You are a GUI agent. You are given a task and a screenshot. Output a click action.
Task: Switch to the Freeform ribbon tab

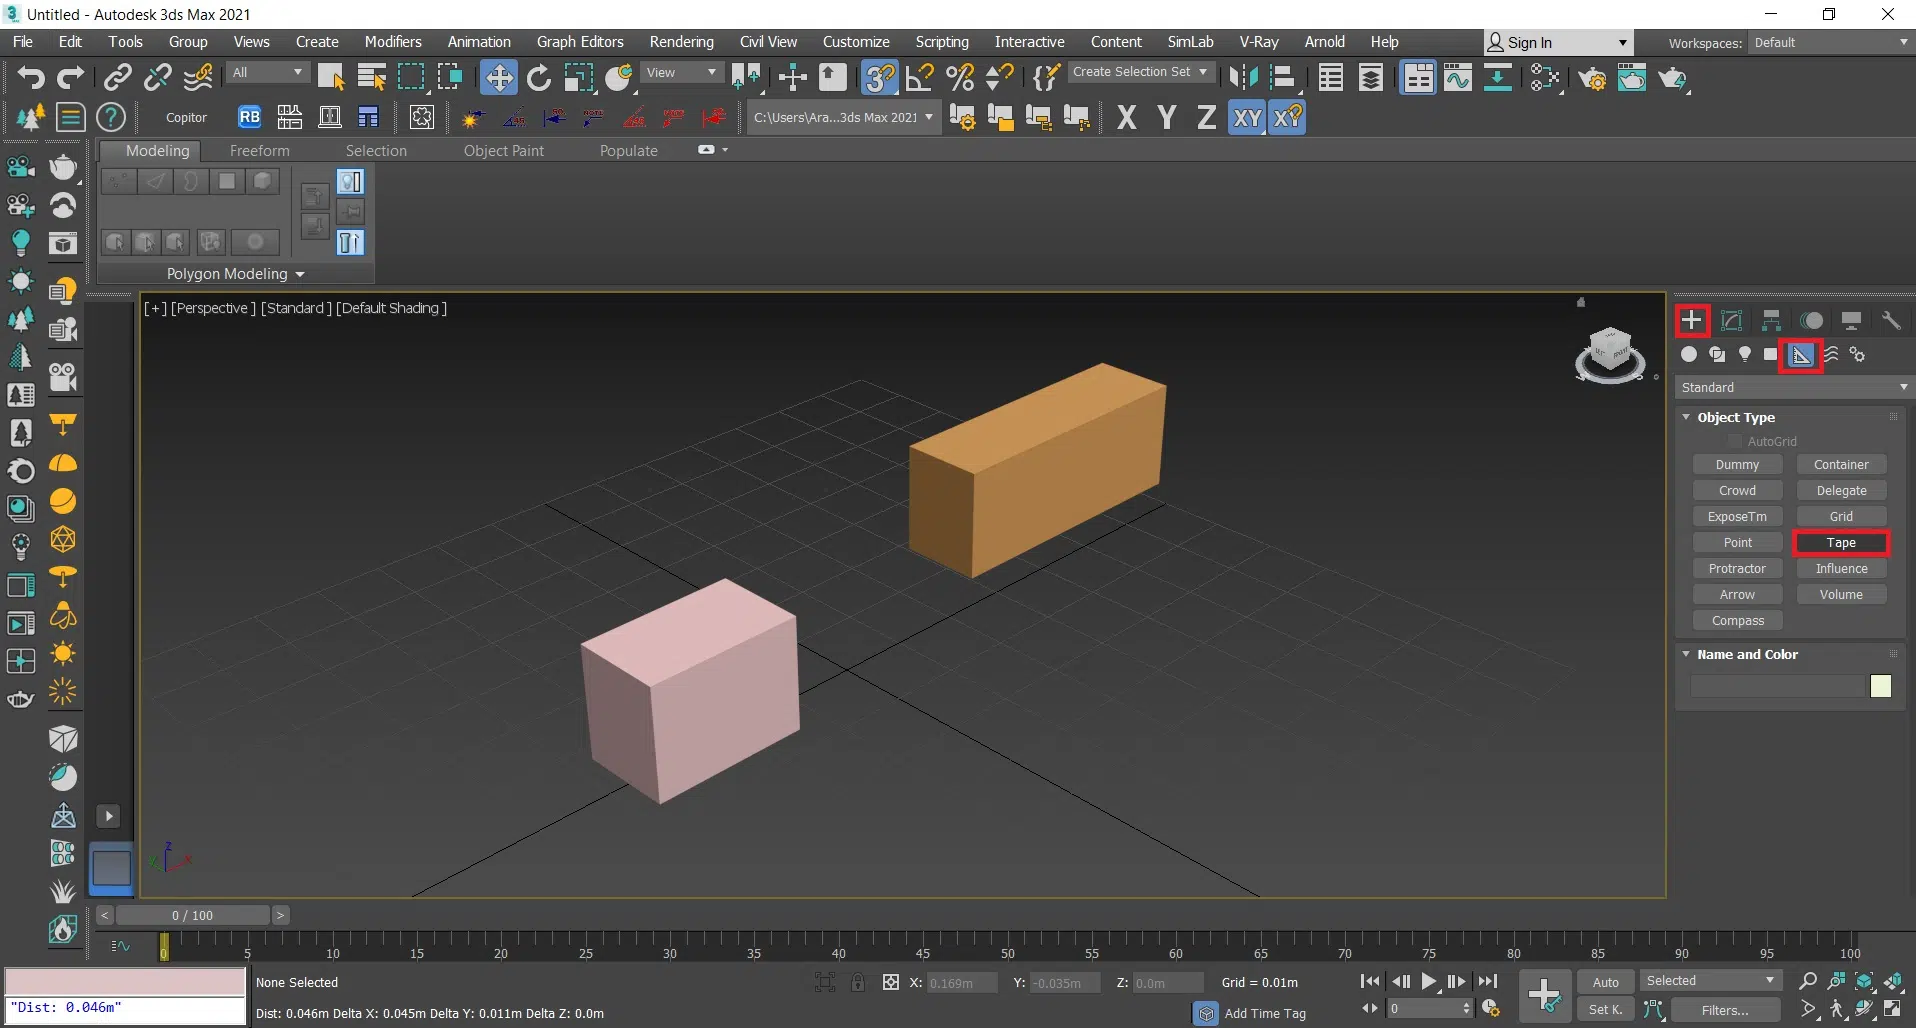pos(259,151)
